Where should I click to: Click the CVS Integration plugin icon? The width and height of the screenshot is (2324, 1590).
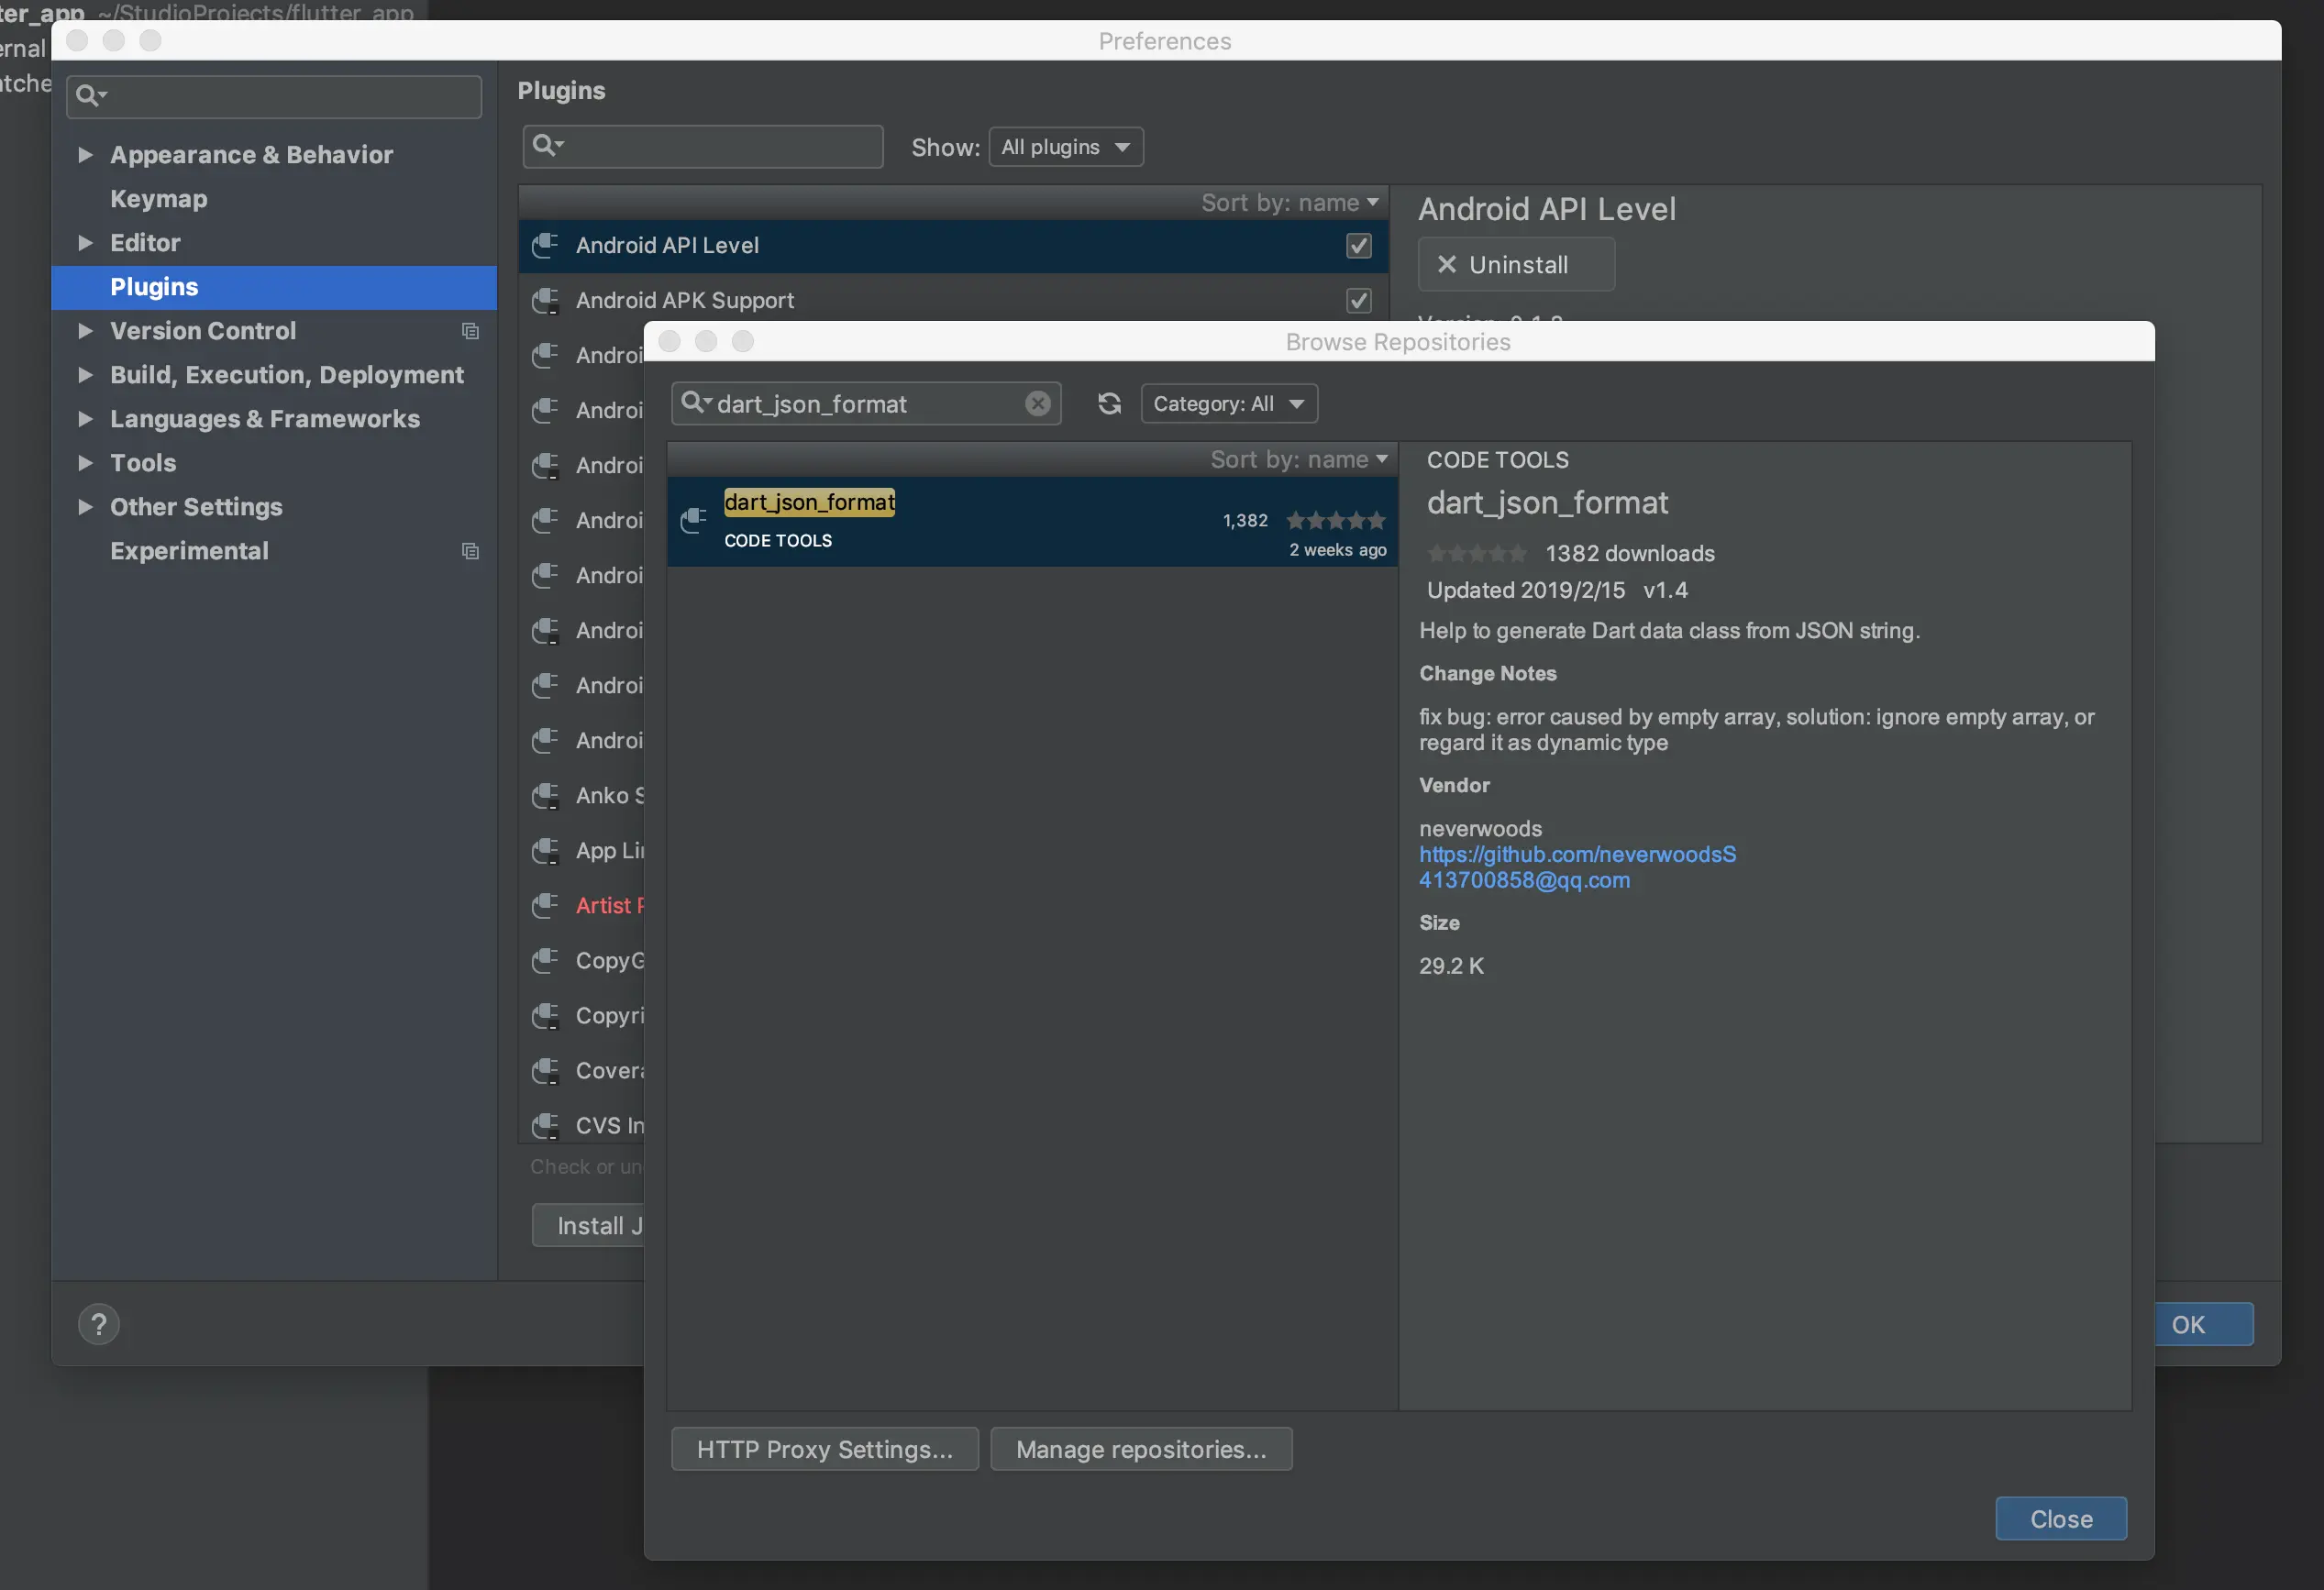click(545, 1126)
